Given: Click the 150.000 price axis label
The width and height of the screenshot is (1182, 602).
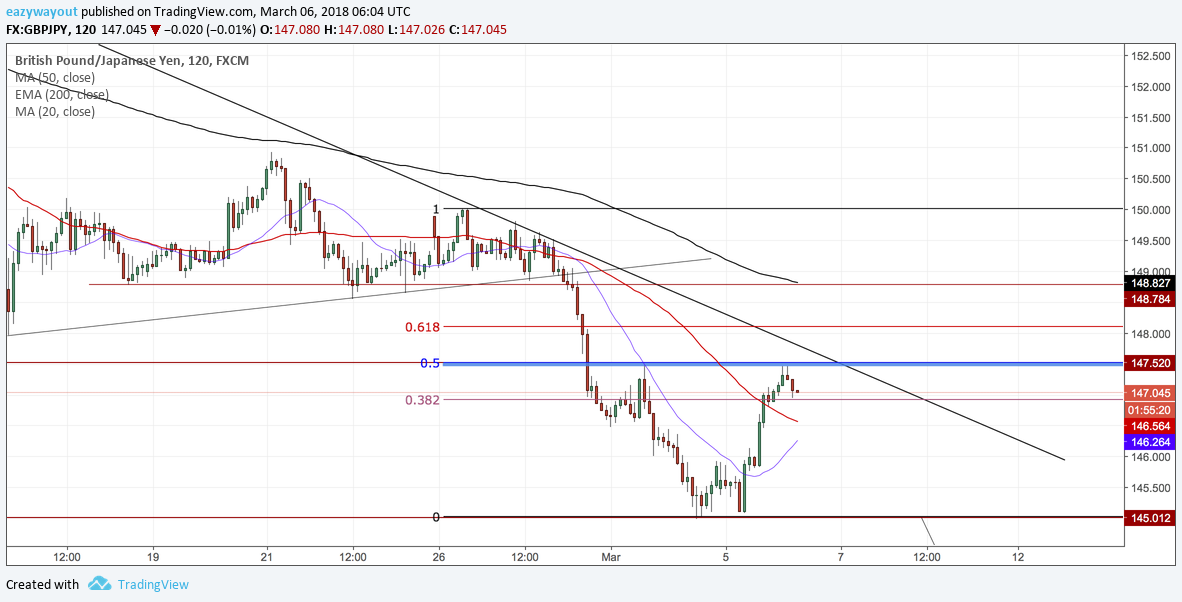Looking at the screenshot, I should [1150, 210].
